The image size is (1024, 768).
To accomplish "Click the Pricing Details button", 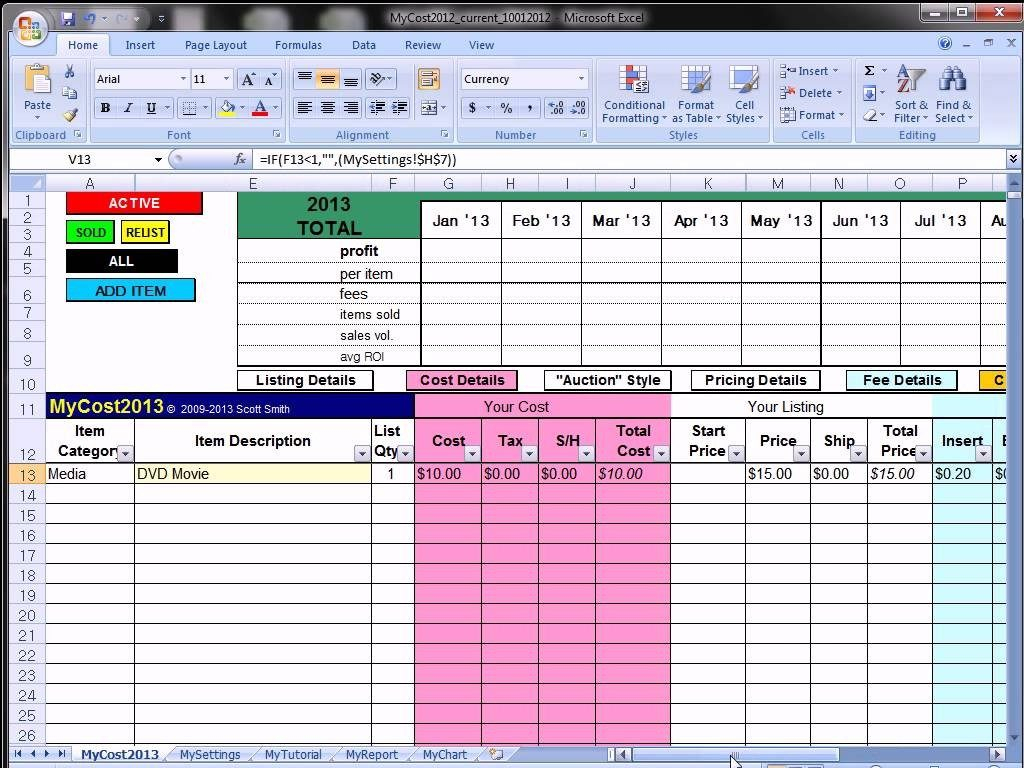I will (755, 380).
